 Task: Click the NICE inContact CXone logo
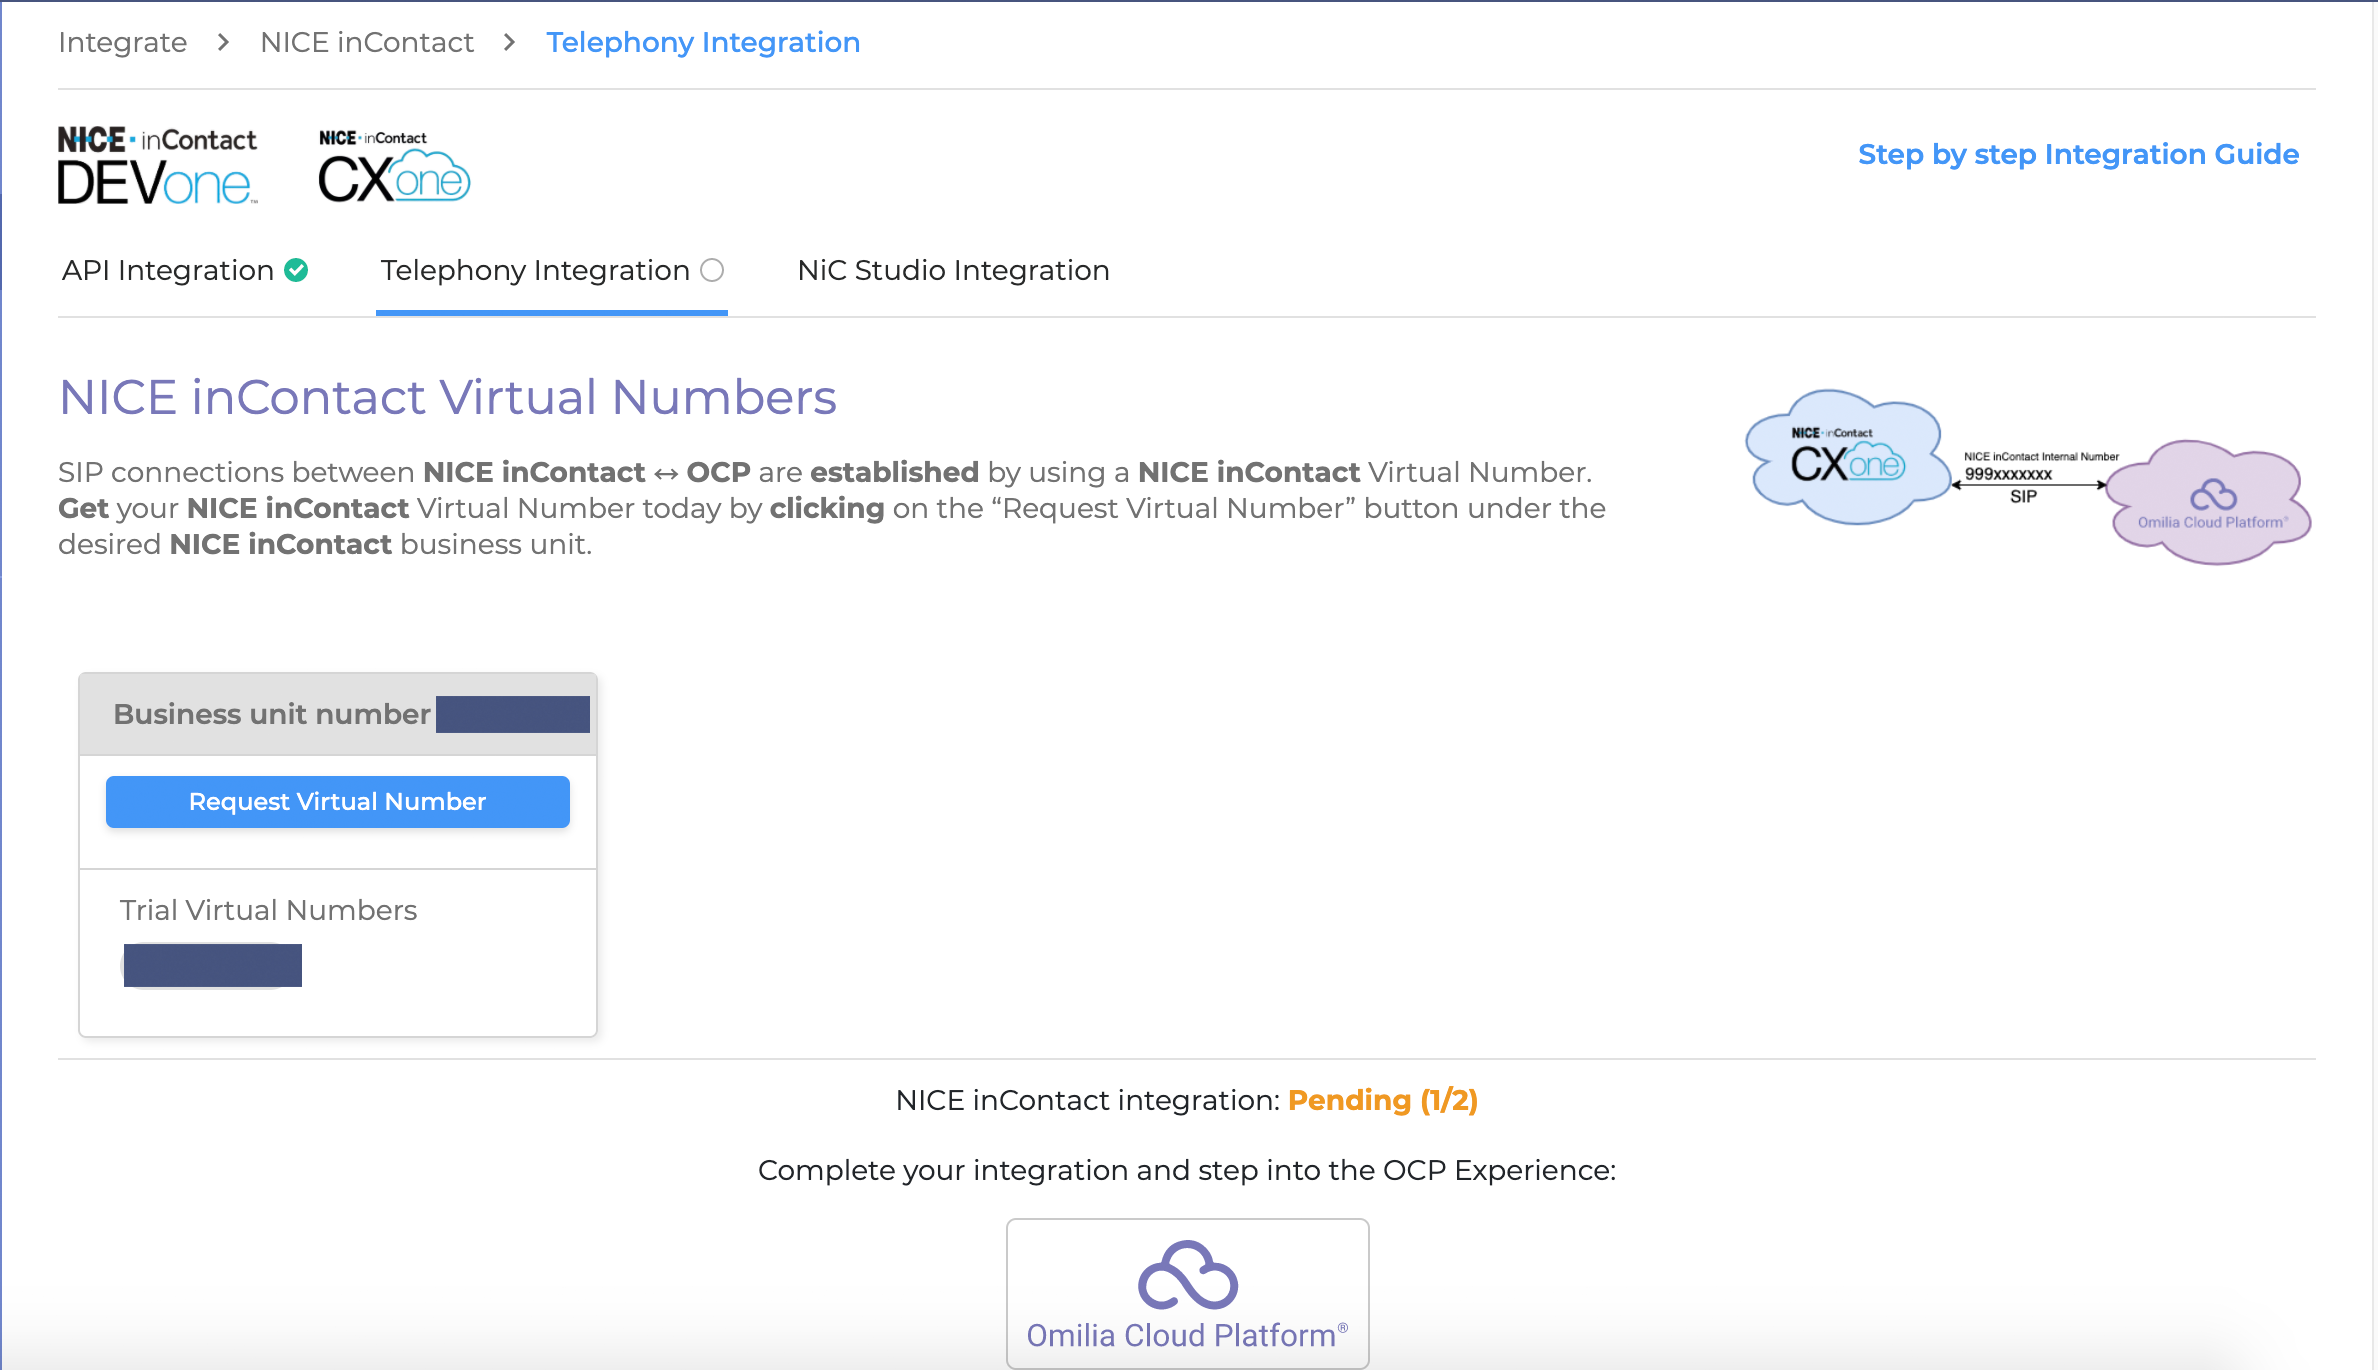pos(394,166)
